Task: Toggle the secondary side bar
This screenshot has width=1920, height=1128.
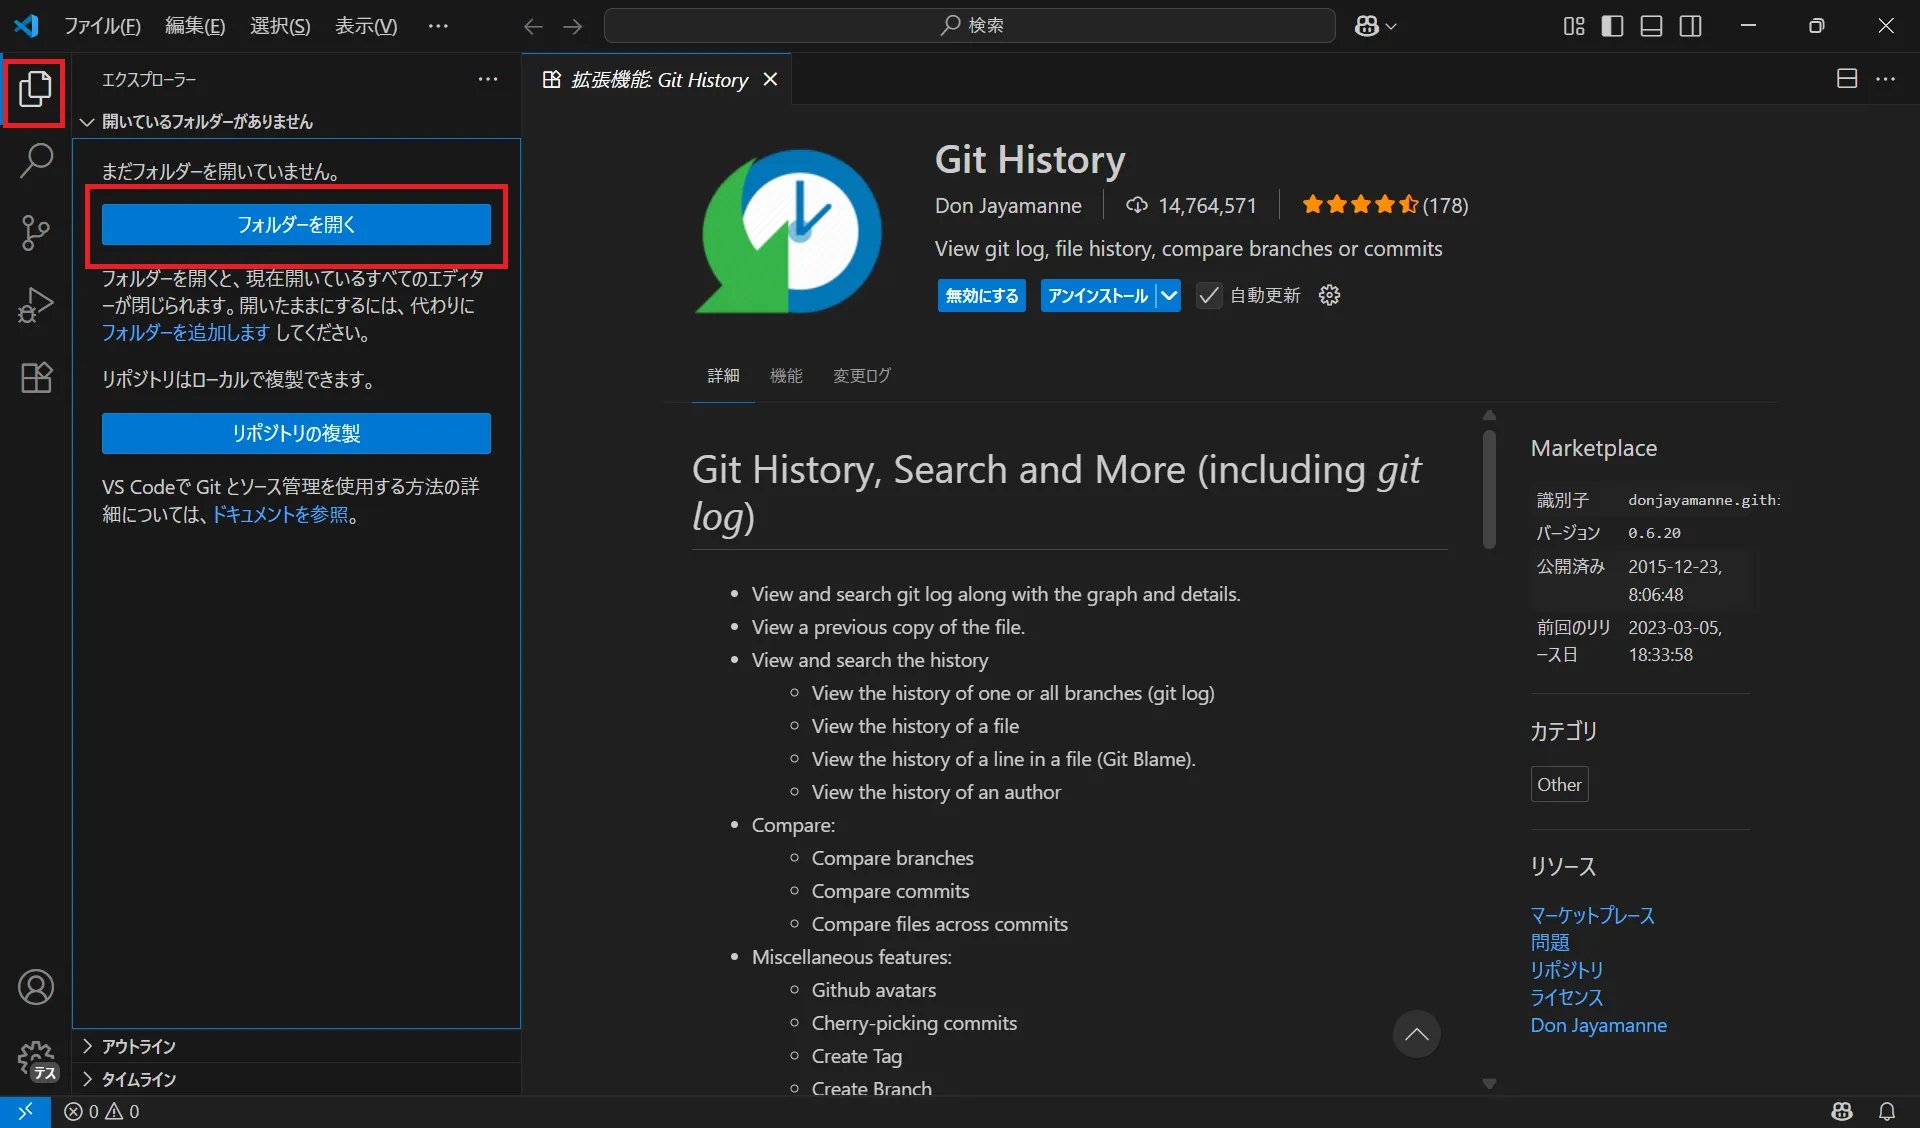Action: point(1690,26)
